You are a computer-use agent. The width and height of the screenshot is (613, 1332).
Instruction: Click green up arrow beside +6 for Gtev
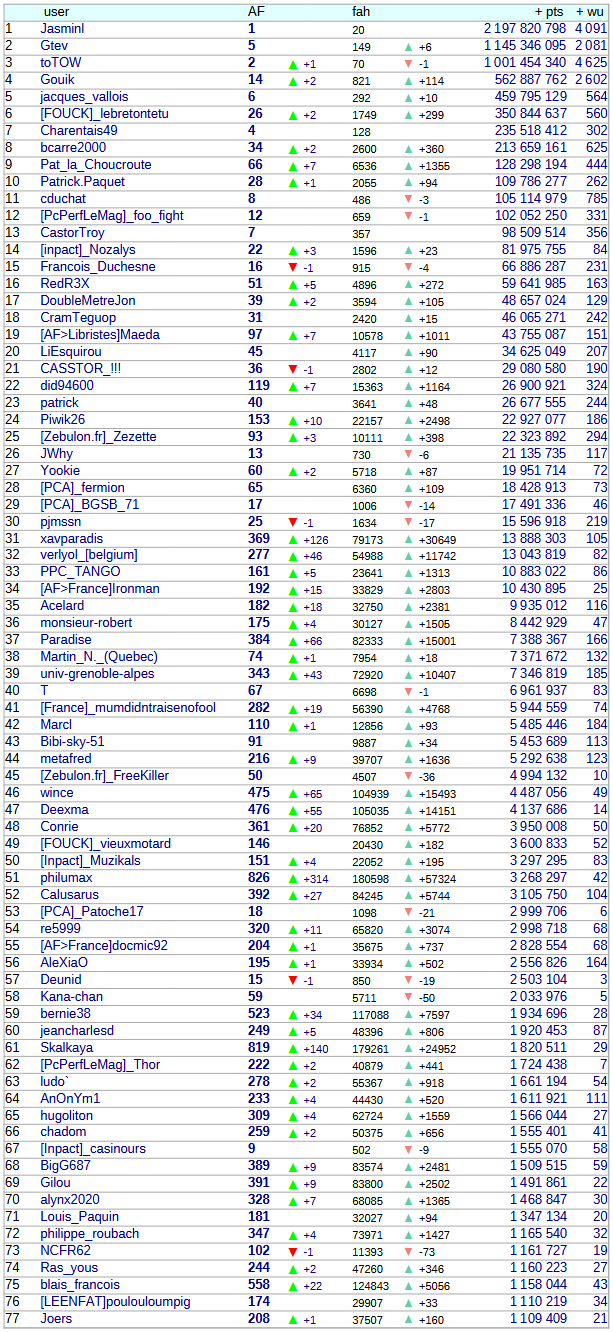408,46
